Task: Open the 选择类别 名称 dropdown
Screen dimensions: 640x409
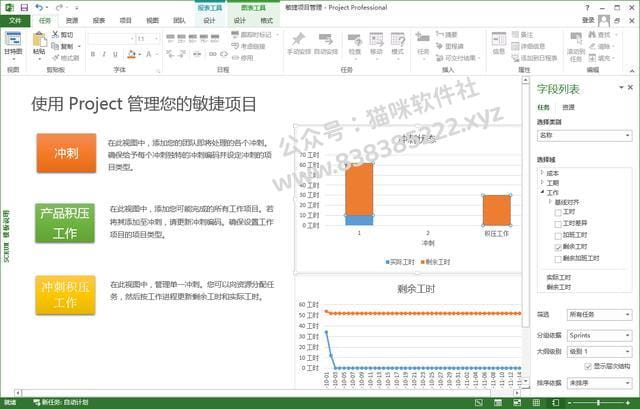Action: [x=584, y=136]
